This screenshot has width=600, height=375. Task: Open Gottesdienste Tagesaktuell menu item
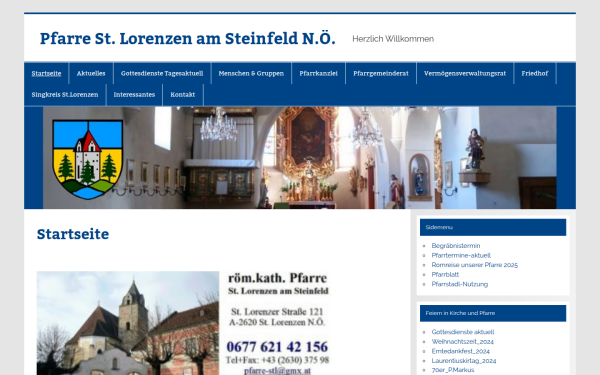[162, 73]
